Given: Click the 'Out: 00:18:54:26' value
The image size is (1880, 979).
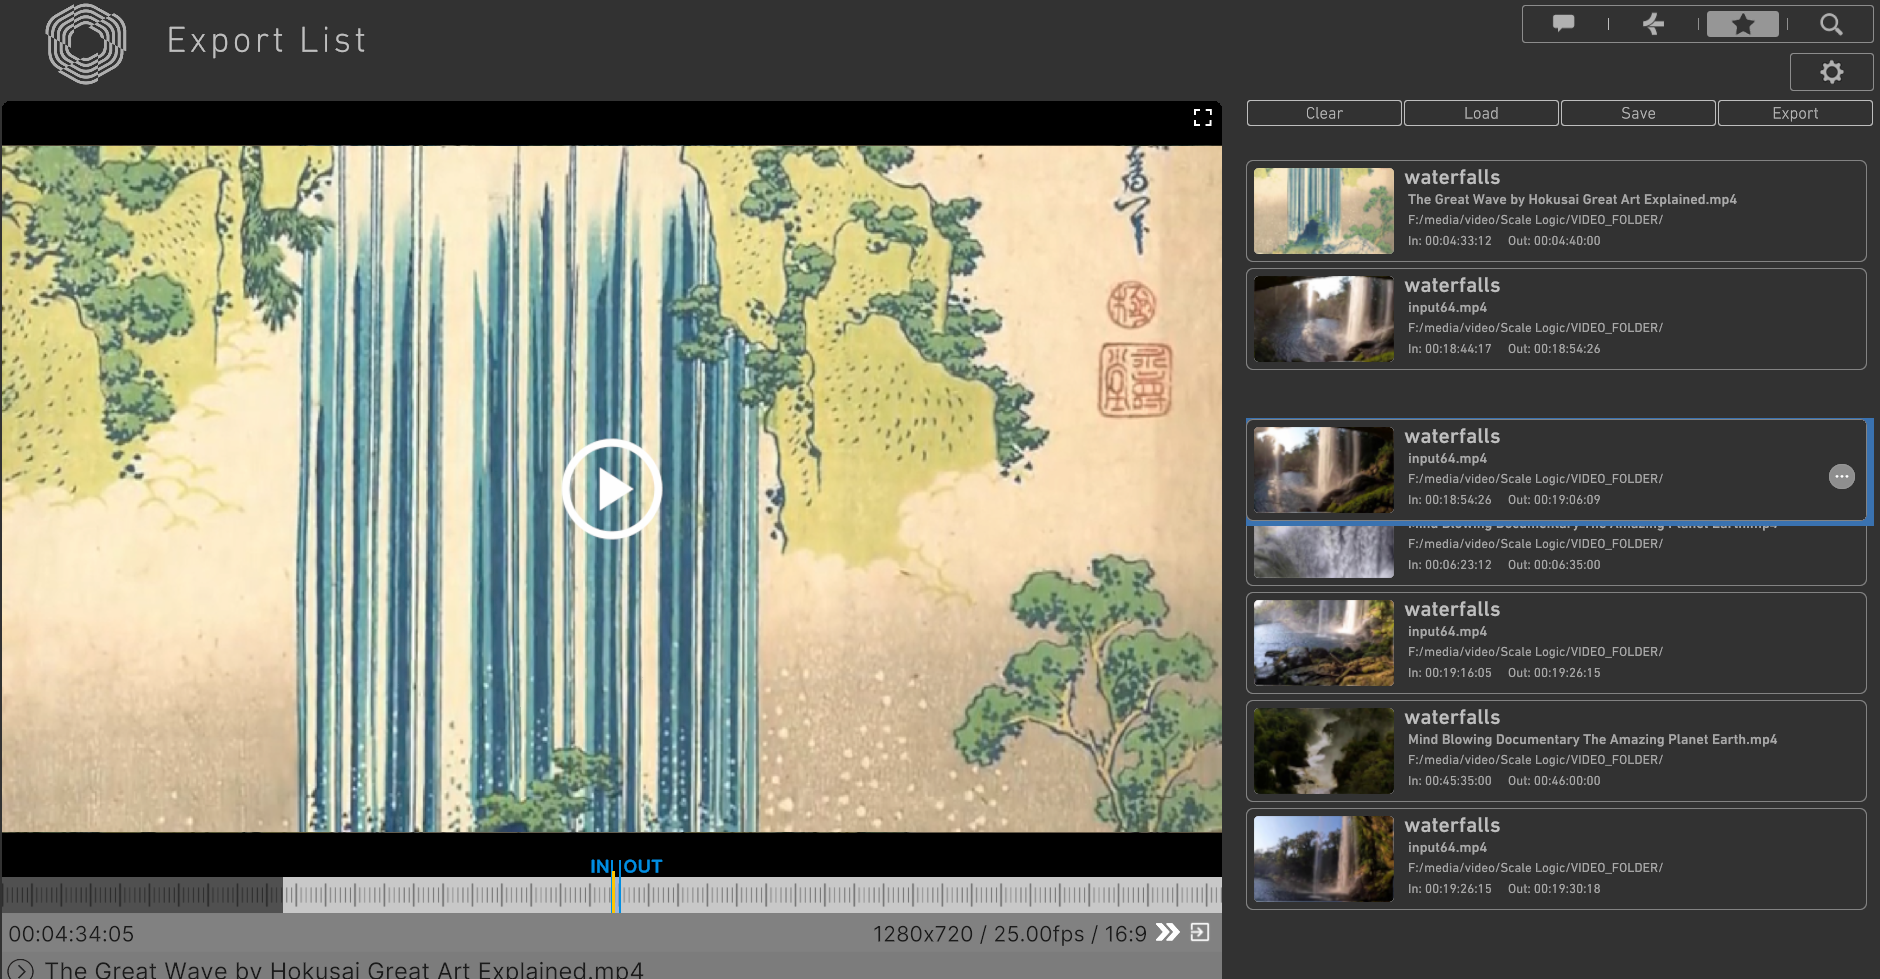Looking at the screenshot, I should [x=1554, y=349].
